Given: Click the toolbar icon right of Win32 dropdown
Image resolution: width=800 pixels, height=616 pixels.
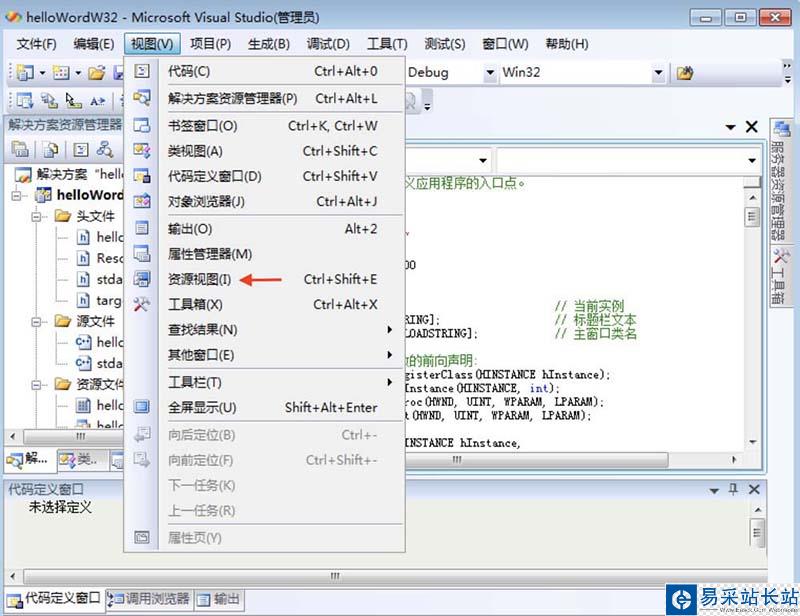Looking at the screenshot, I should [685, 73].
